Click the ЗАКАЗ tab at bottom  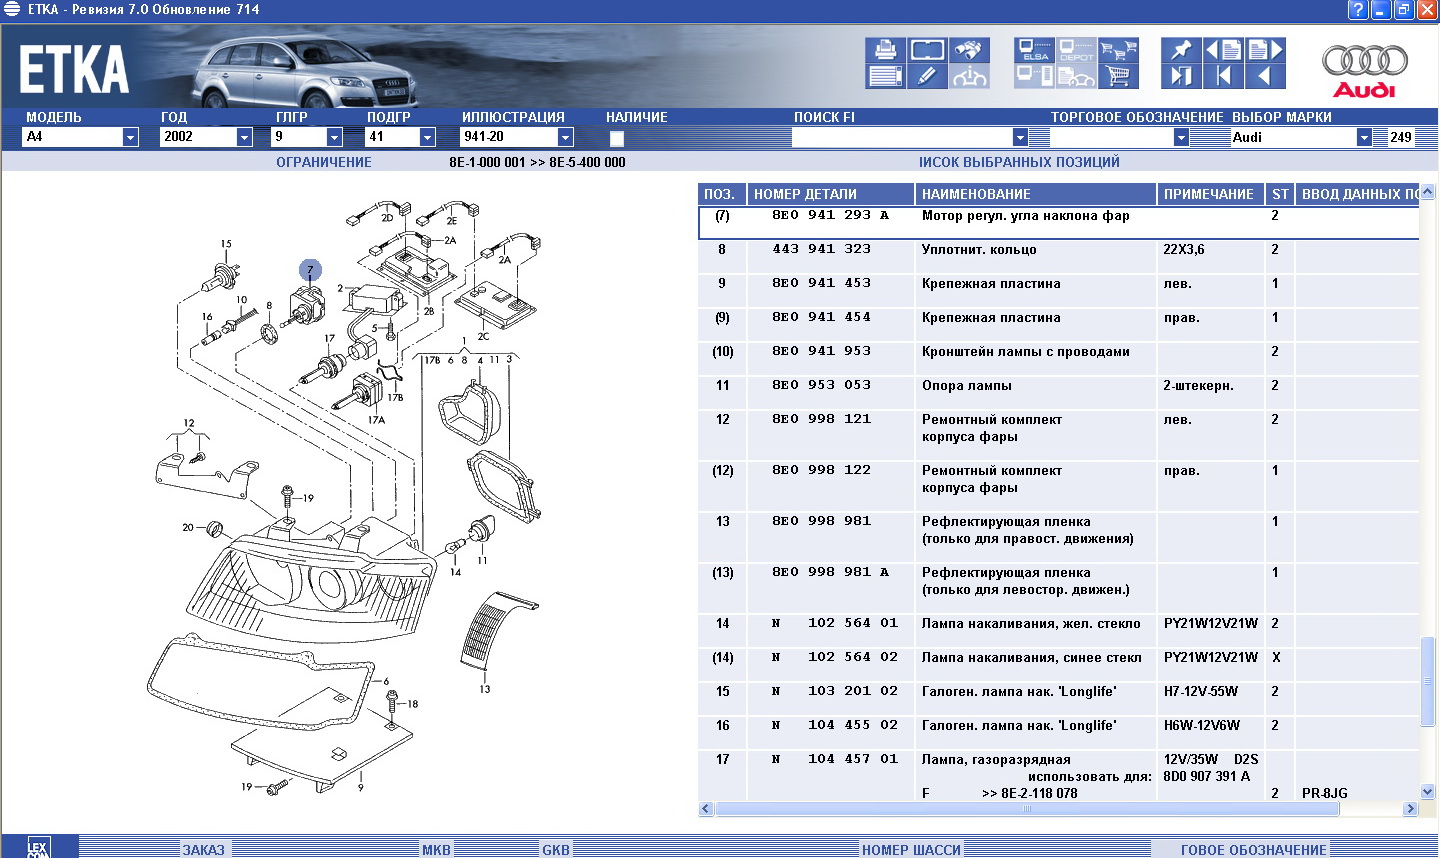(203, 850)
